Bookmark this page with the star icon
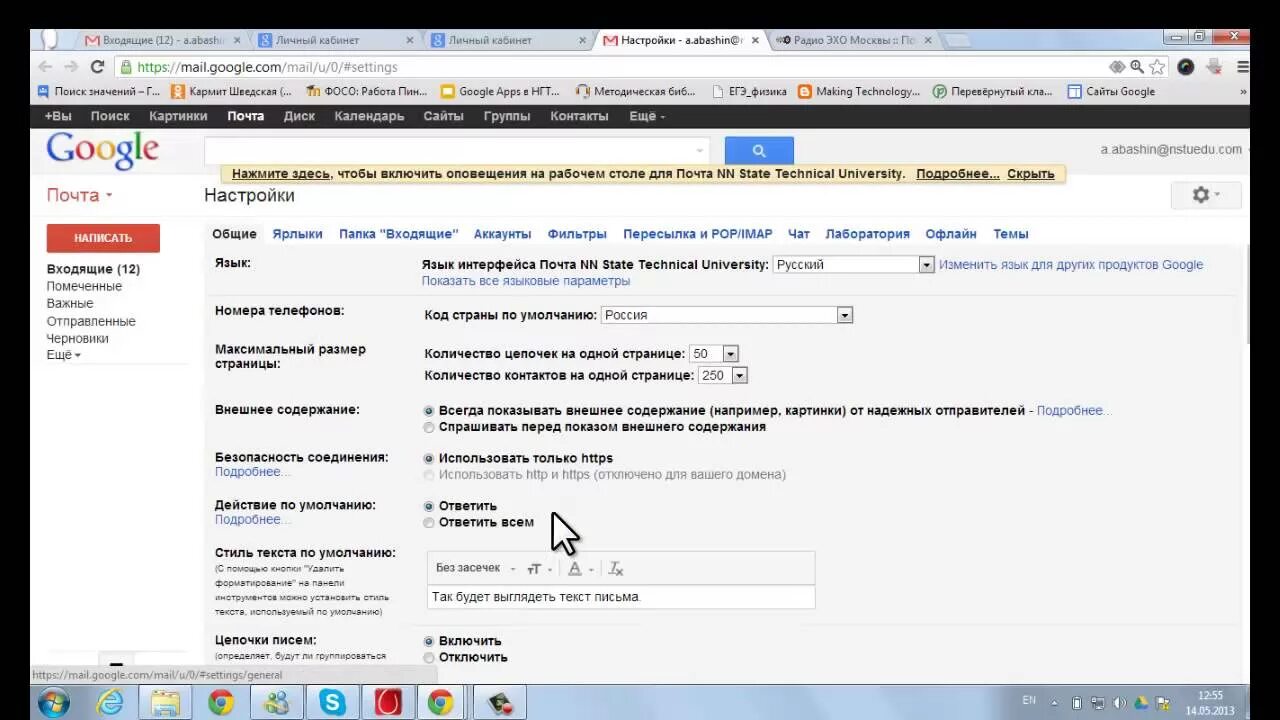The width and height of the screenshot is (1280, 720). click(1157, 67)
